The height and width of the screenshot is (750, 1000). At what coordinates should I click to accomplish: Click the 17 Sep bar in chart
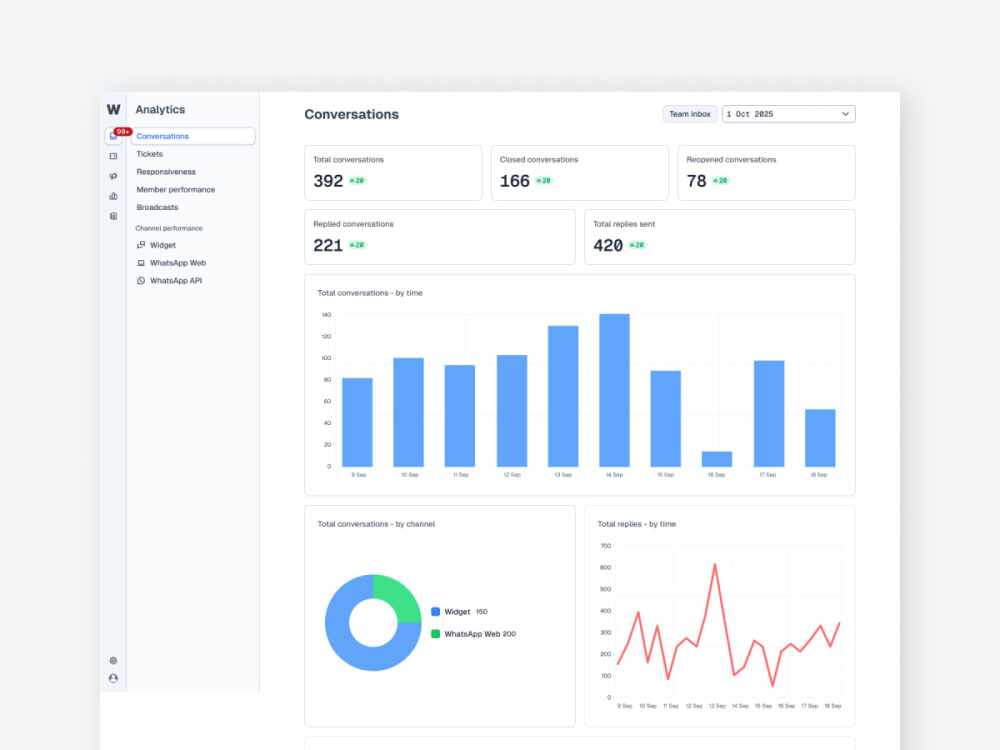[x=769, y=414]
